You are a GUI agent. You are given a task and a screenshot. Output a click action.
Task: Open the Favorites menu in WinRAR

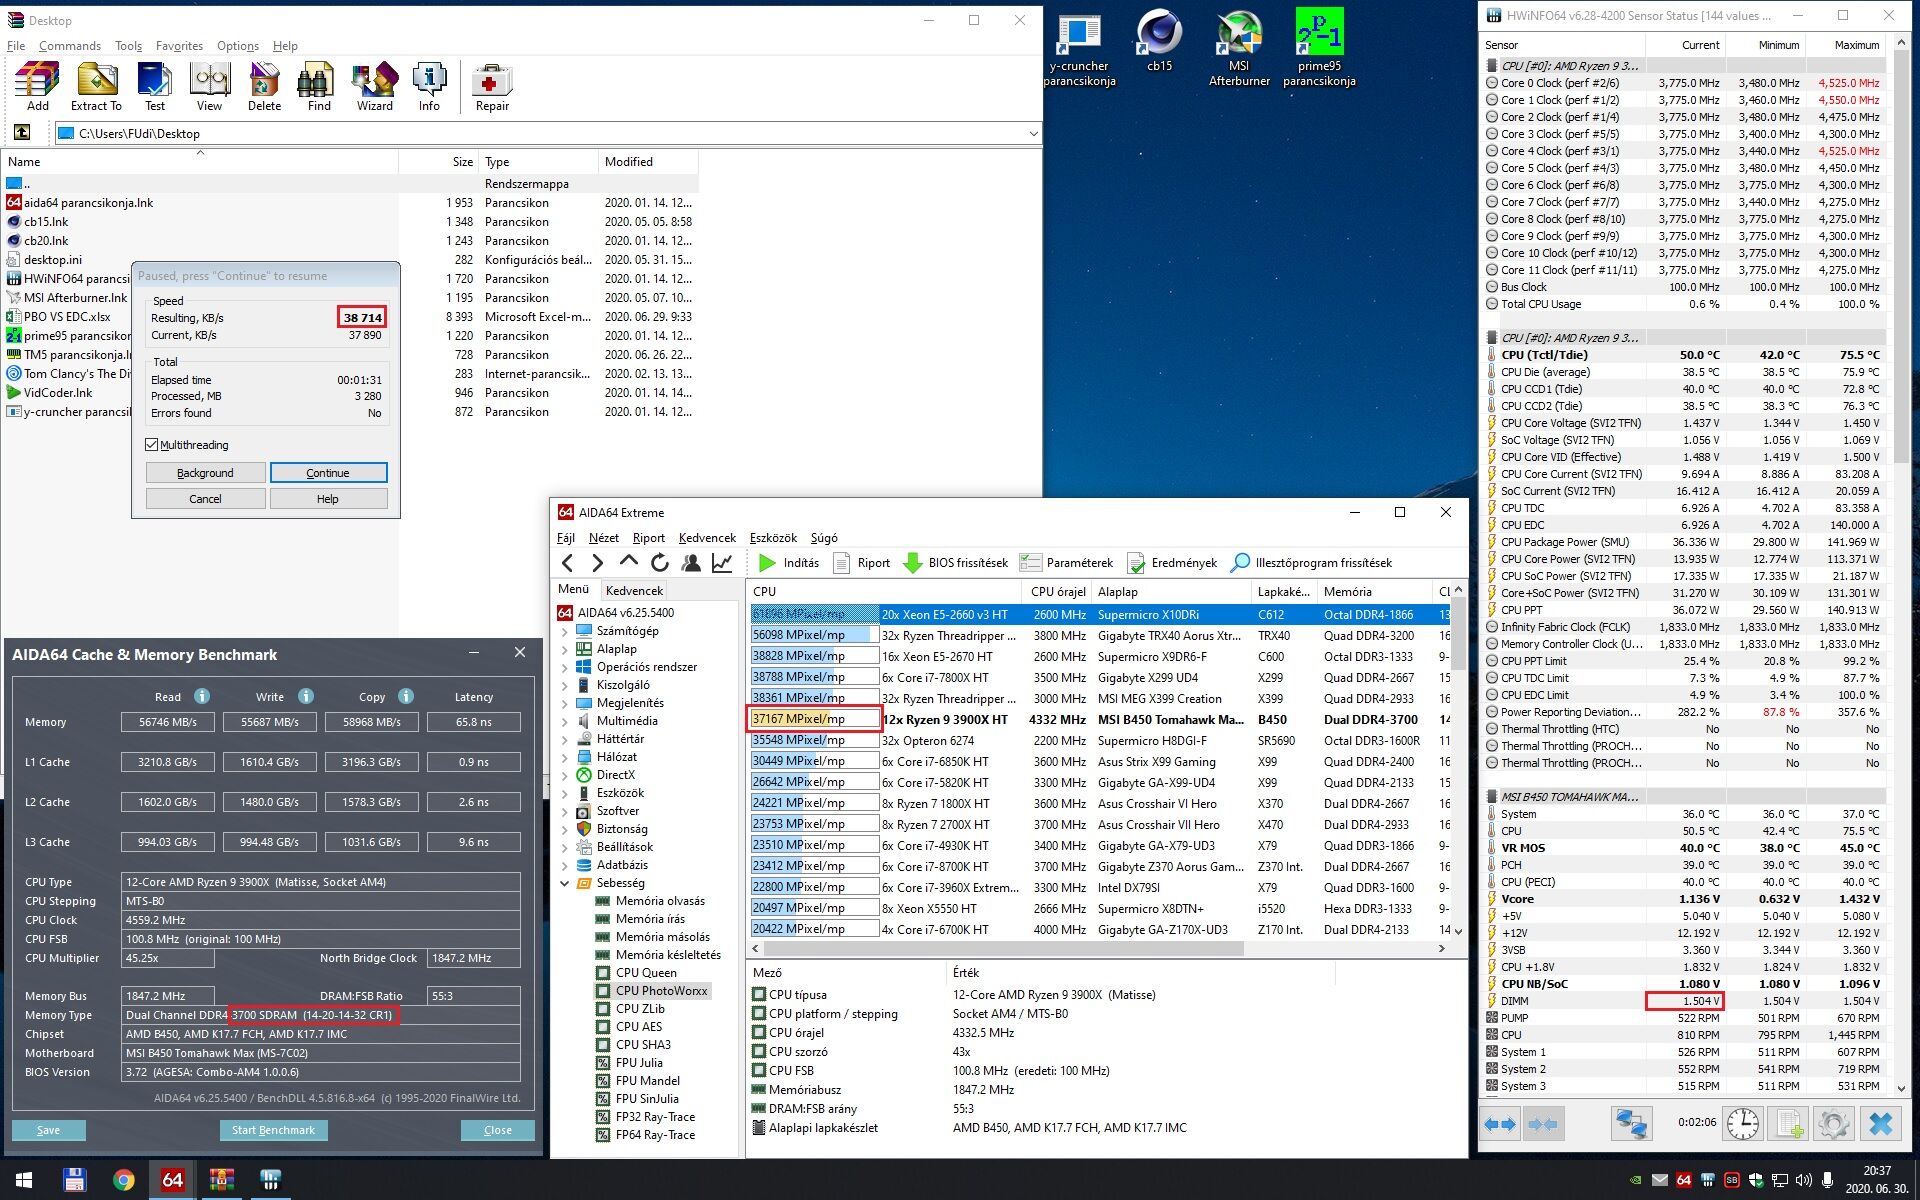179,46
